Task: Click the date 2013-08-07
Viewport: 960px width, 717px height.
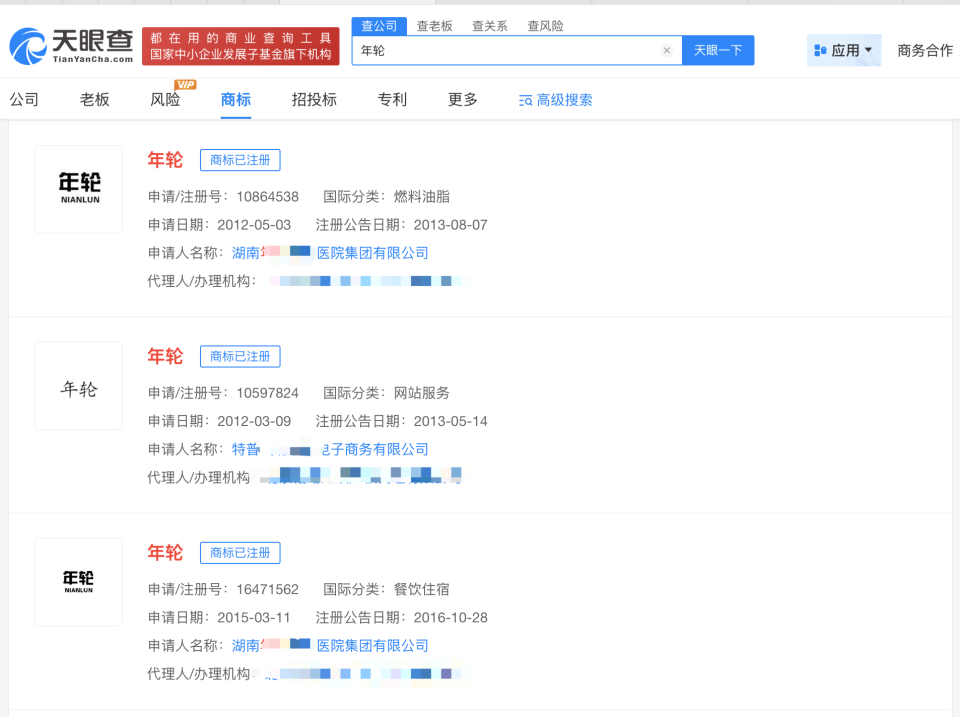Action: pos(451,225)
